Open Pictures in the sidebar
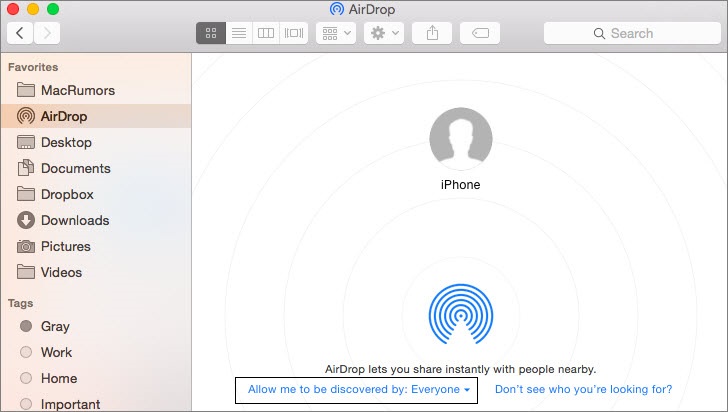728x412 pixels. [96, 246]
